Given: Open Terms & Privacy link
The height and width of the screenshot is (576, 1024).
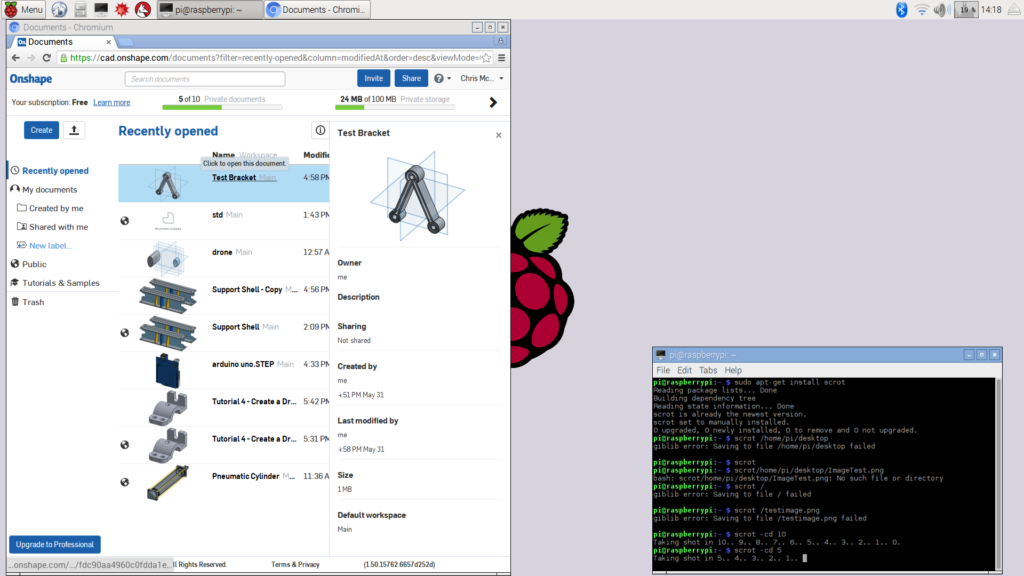Looking at the screenshot, I should pyautogui.click(x=295, y=564).
